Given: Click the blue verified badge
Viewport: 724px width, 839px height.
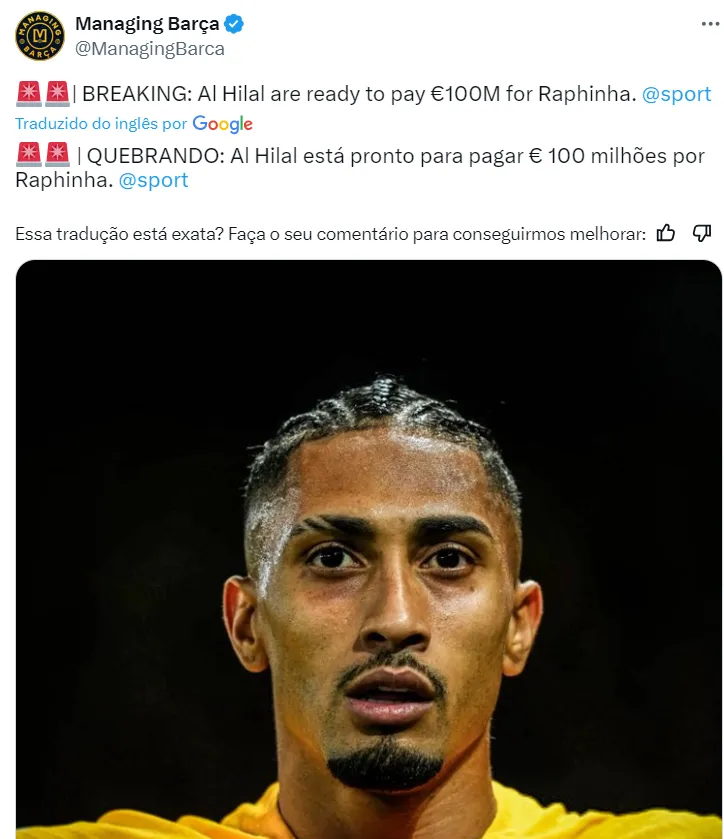Looking at the screenshot, I should (234, 24).
